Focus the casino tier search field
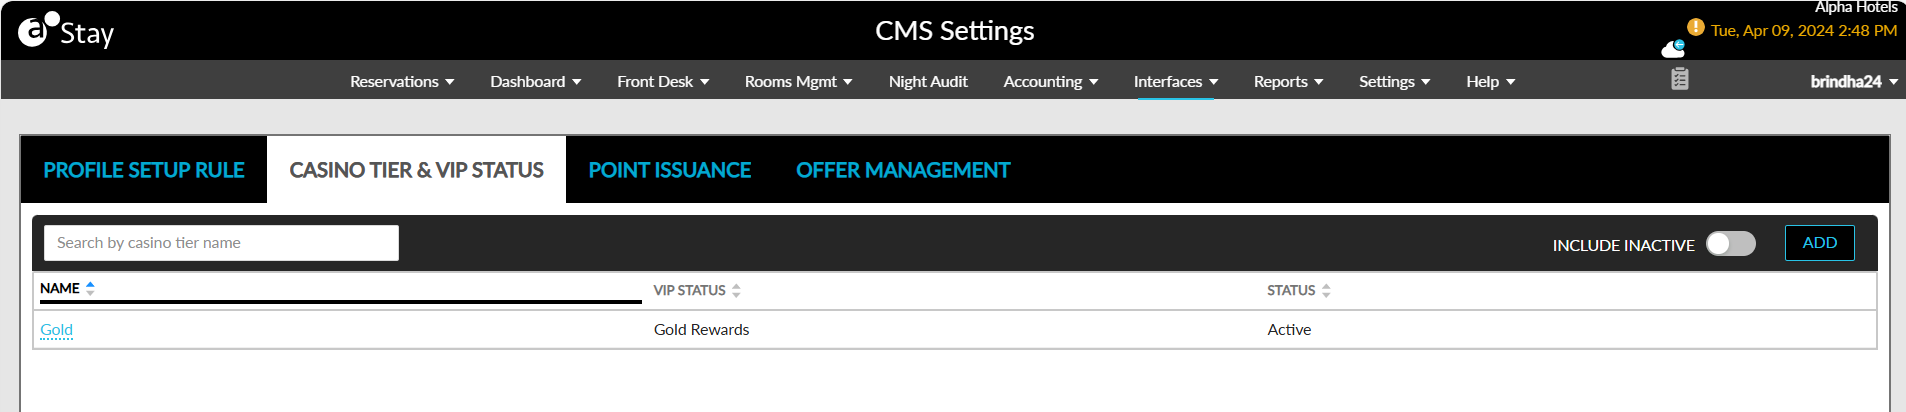 pos(221,243)
